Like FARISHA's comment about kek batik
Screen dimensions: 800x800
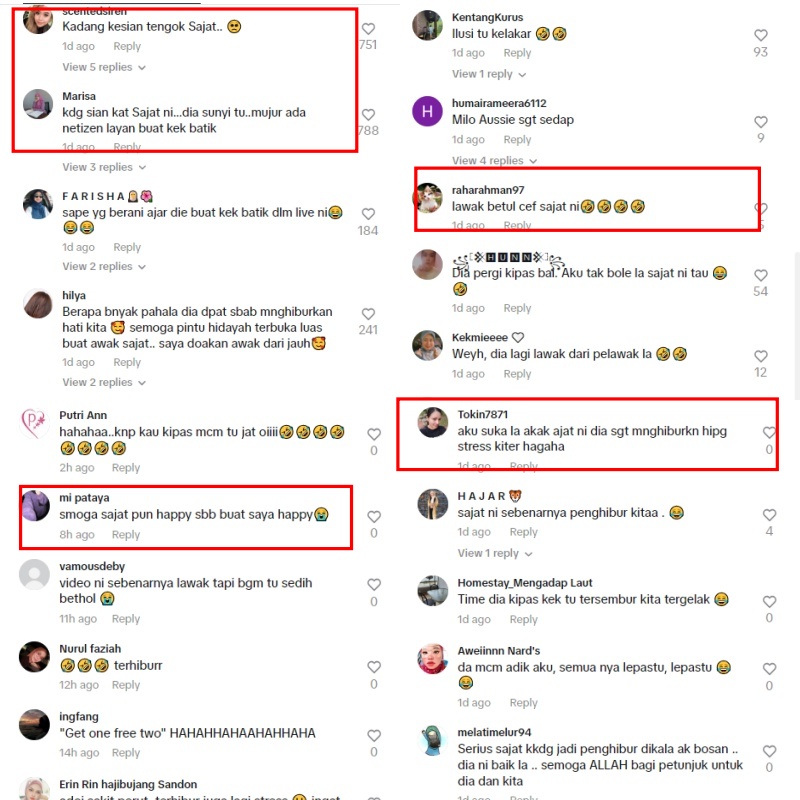pos(368,214)
